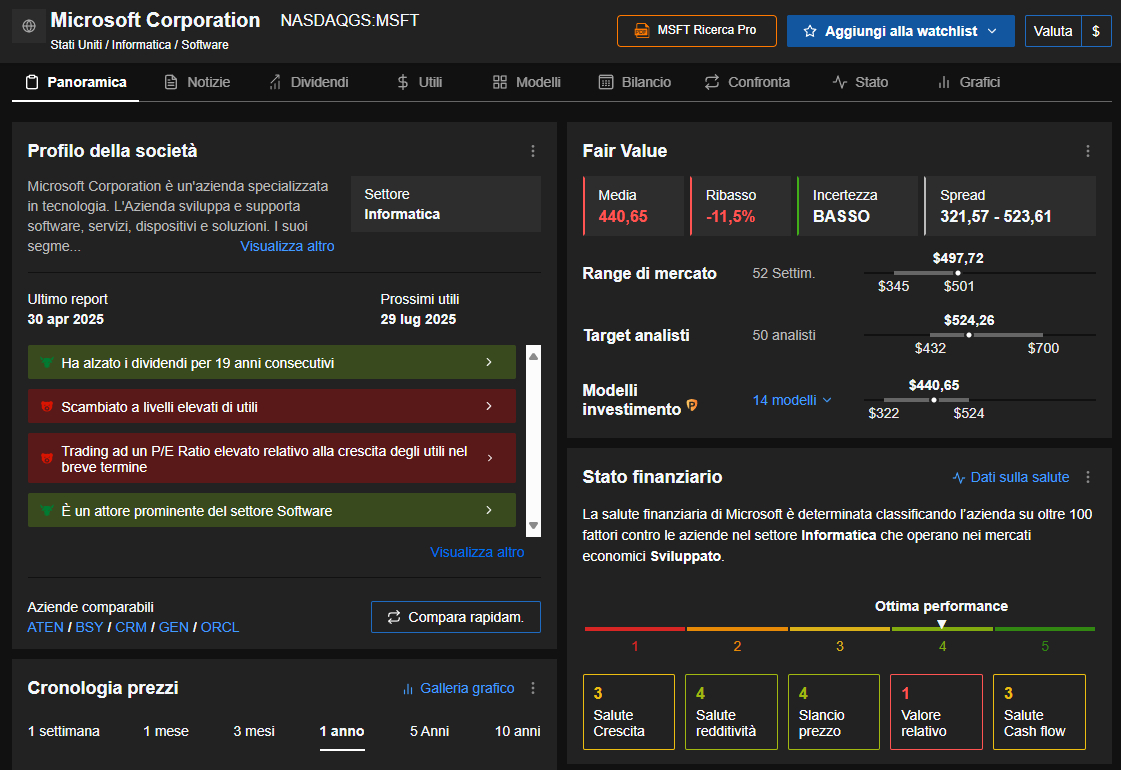The height and width of the screenshot is (770, 1121).
Task: Show more insights via Visualizza altro
Action: pos(477,552)
